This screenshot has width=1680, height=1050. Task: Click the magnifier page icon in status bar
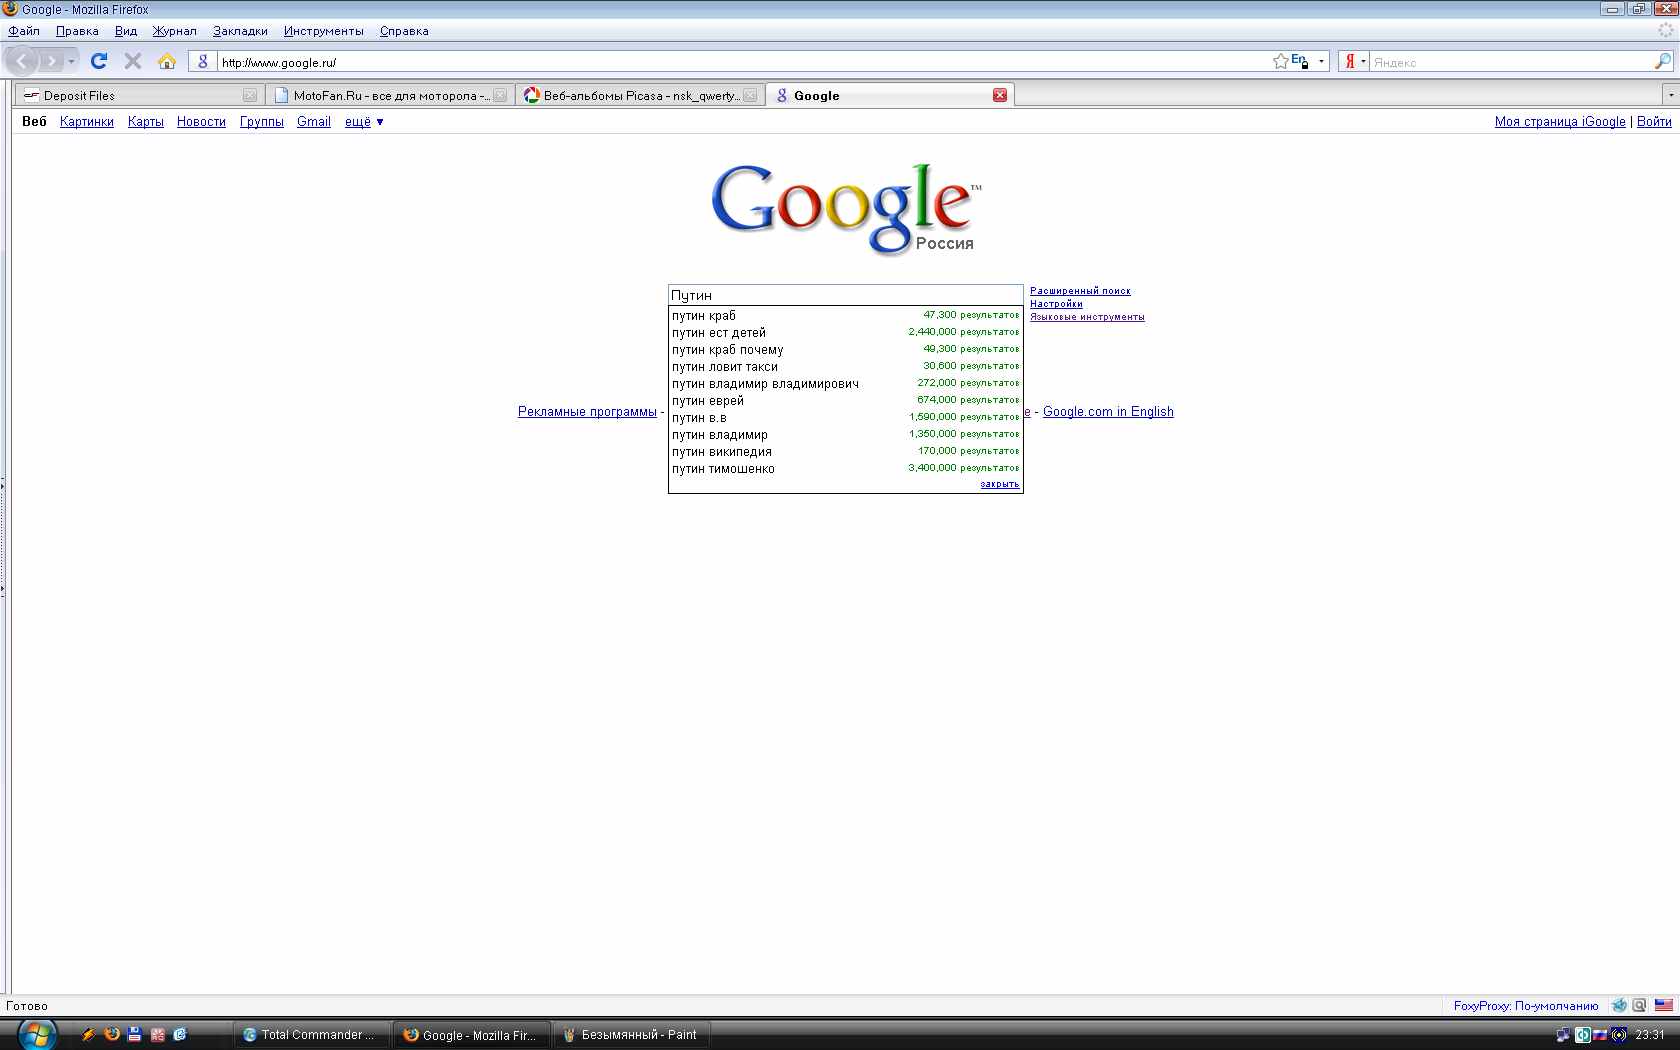point(1639,1006)
